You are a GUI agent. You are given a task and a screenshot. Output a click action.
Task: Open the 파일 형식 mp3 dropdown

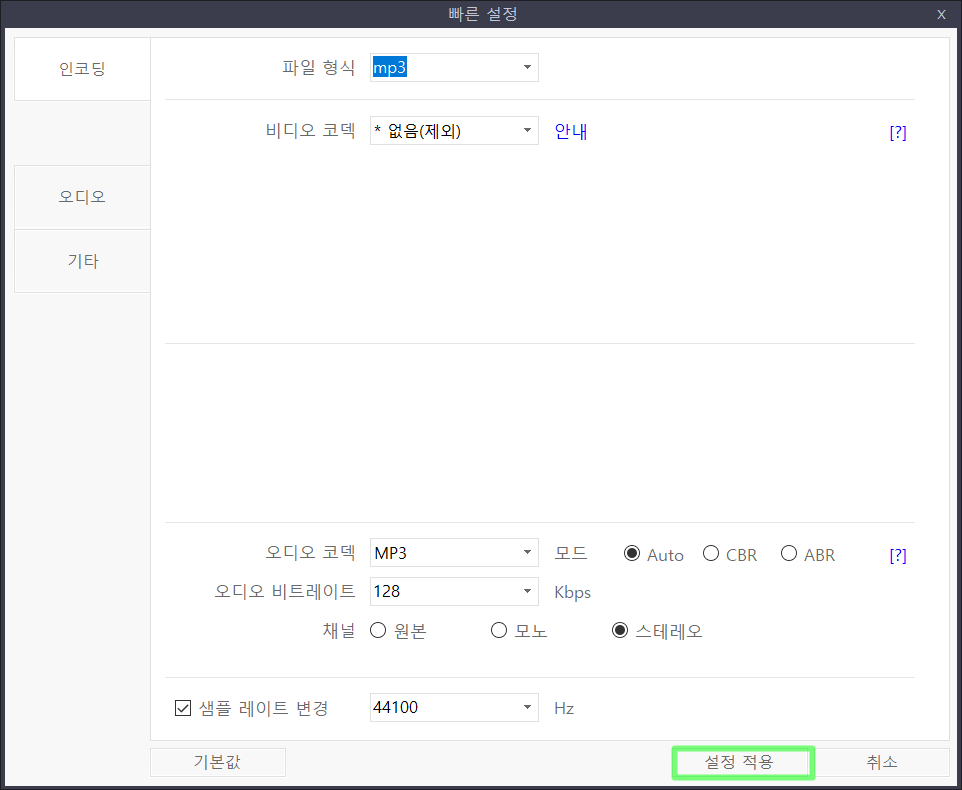pos(527,67)
